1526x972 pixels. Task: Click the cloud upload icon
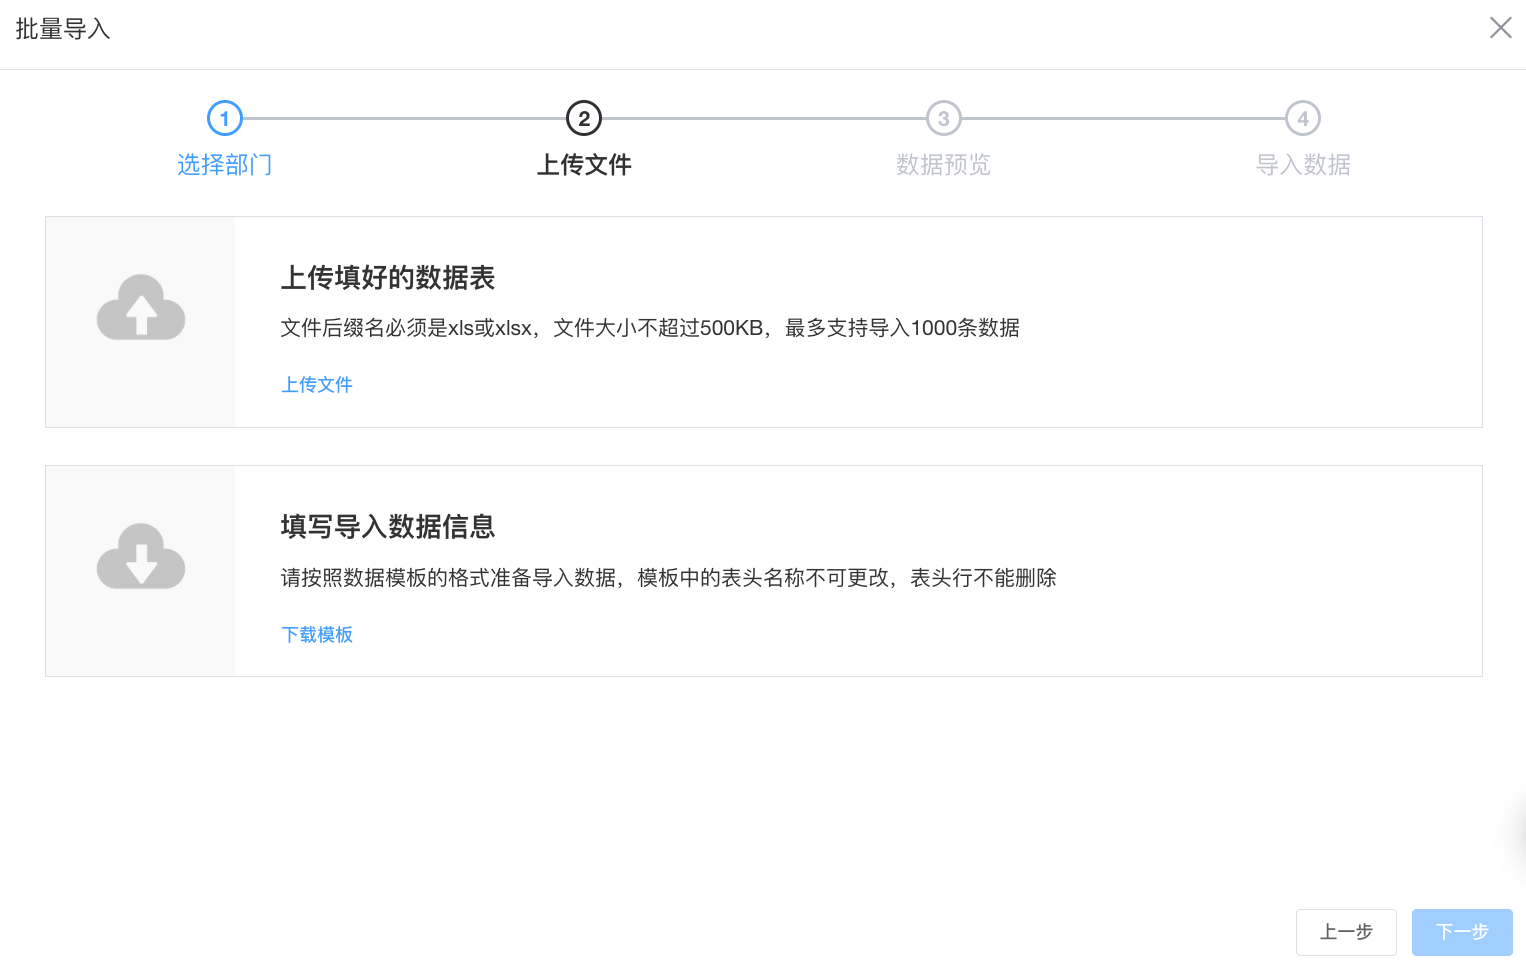pos(141,308)
